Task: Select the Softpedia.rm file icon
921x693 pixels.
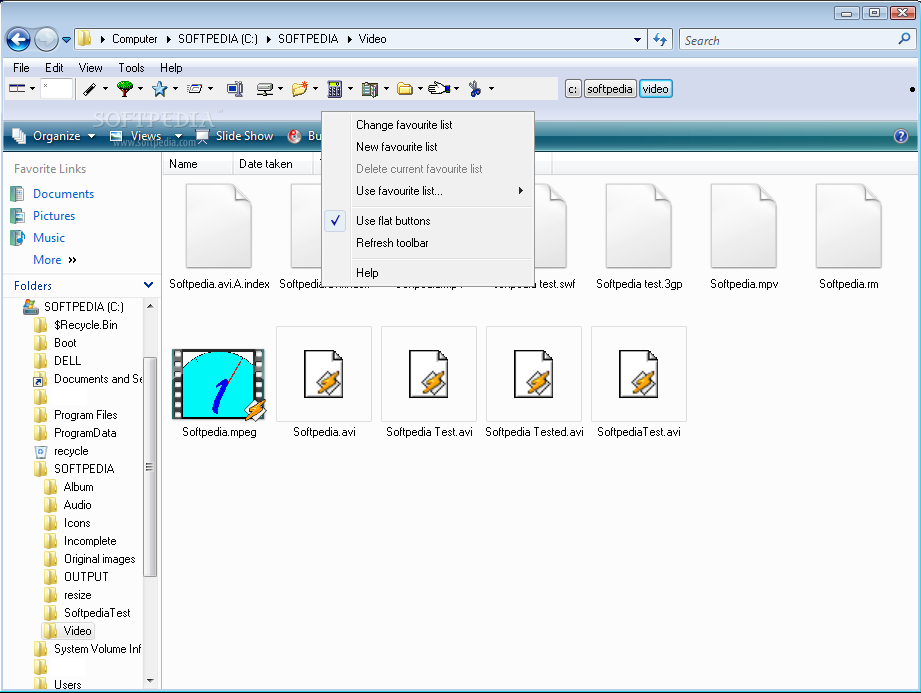Action: pos(849,226)
